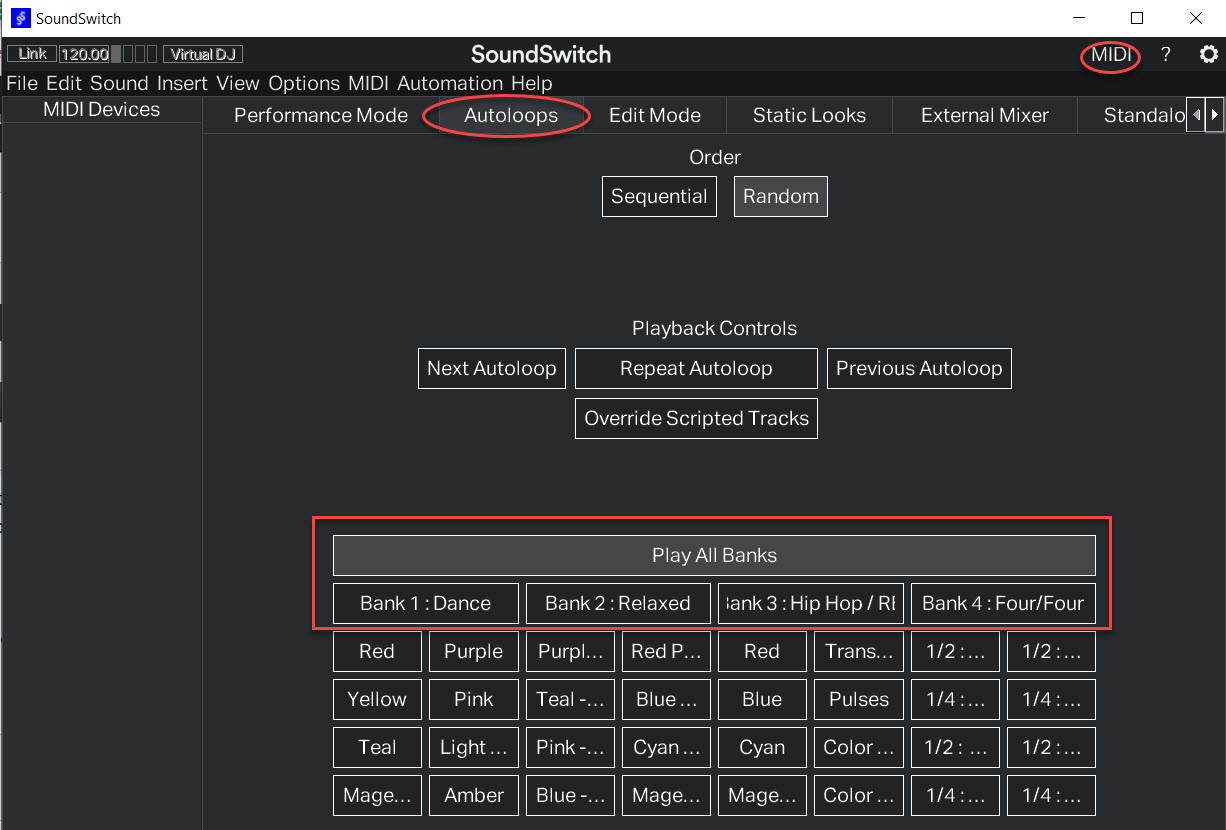This screenshot has height=830, width=1226.
Task: Trigger the truncated 'Pink -…' autoloop
Action: [x=570, y=747]
